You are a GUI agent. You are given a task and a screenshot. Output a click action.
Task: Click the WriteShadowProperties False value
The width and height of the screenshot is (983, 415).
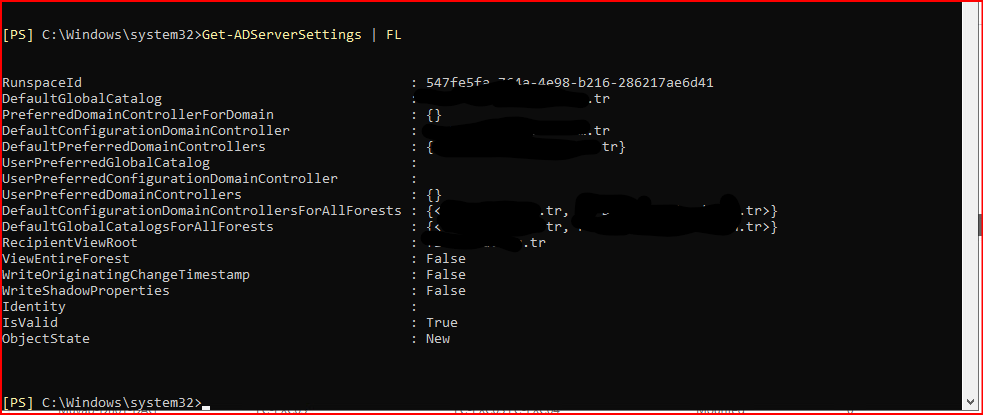pos(445,291)
